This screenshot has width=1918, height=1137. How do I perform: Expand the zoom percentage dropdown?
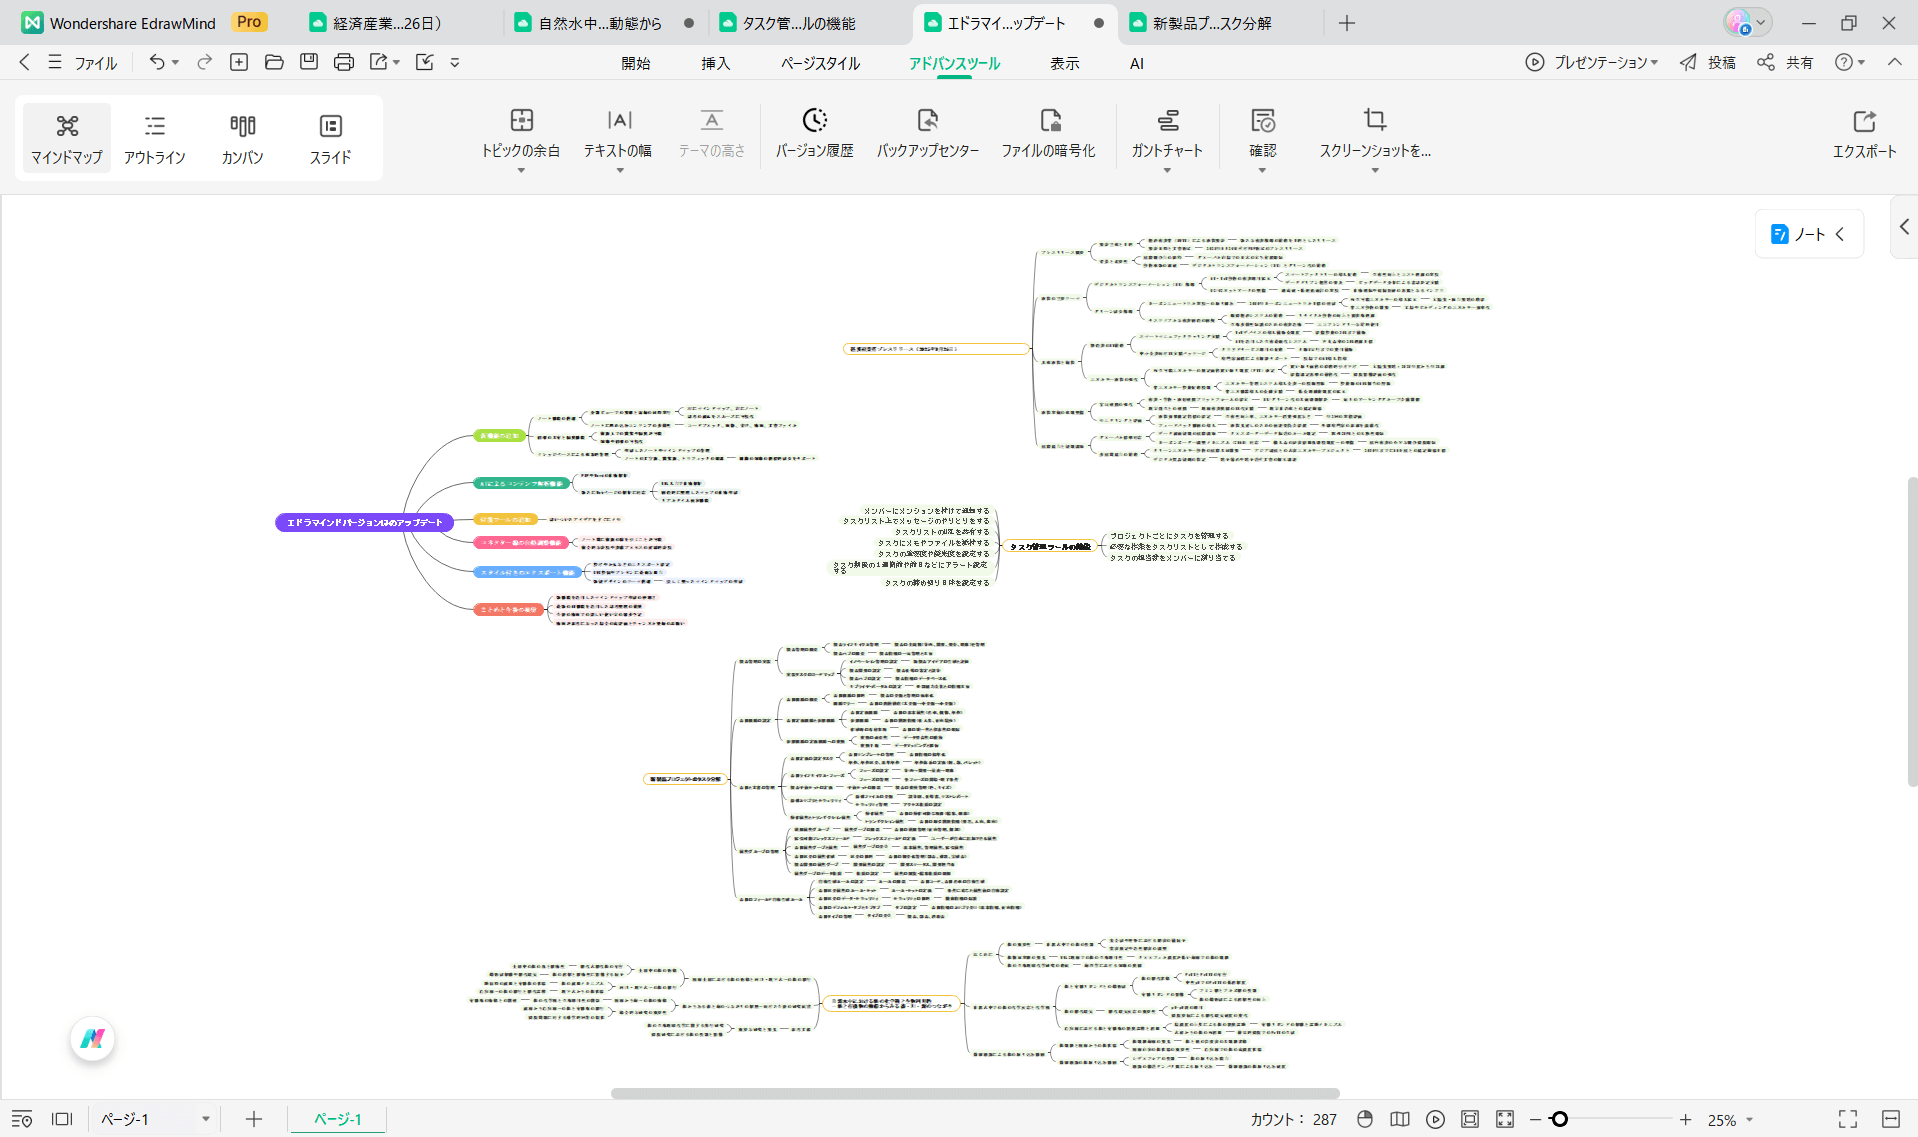pos(1749,1120)
